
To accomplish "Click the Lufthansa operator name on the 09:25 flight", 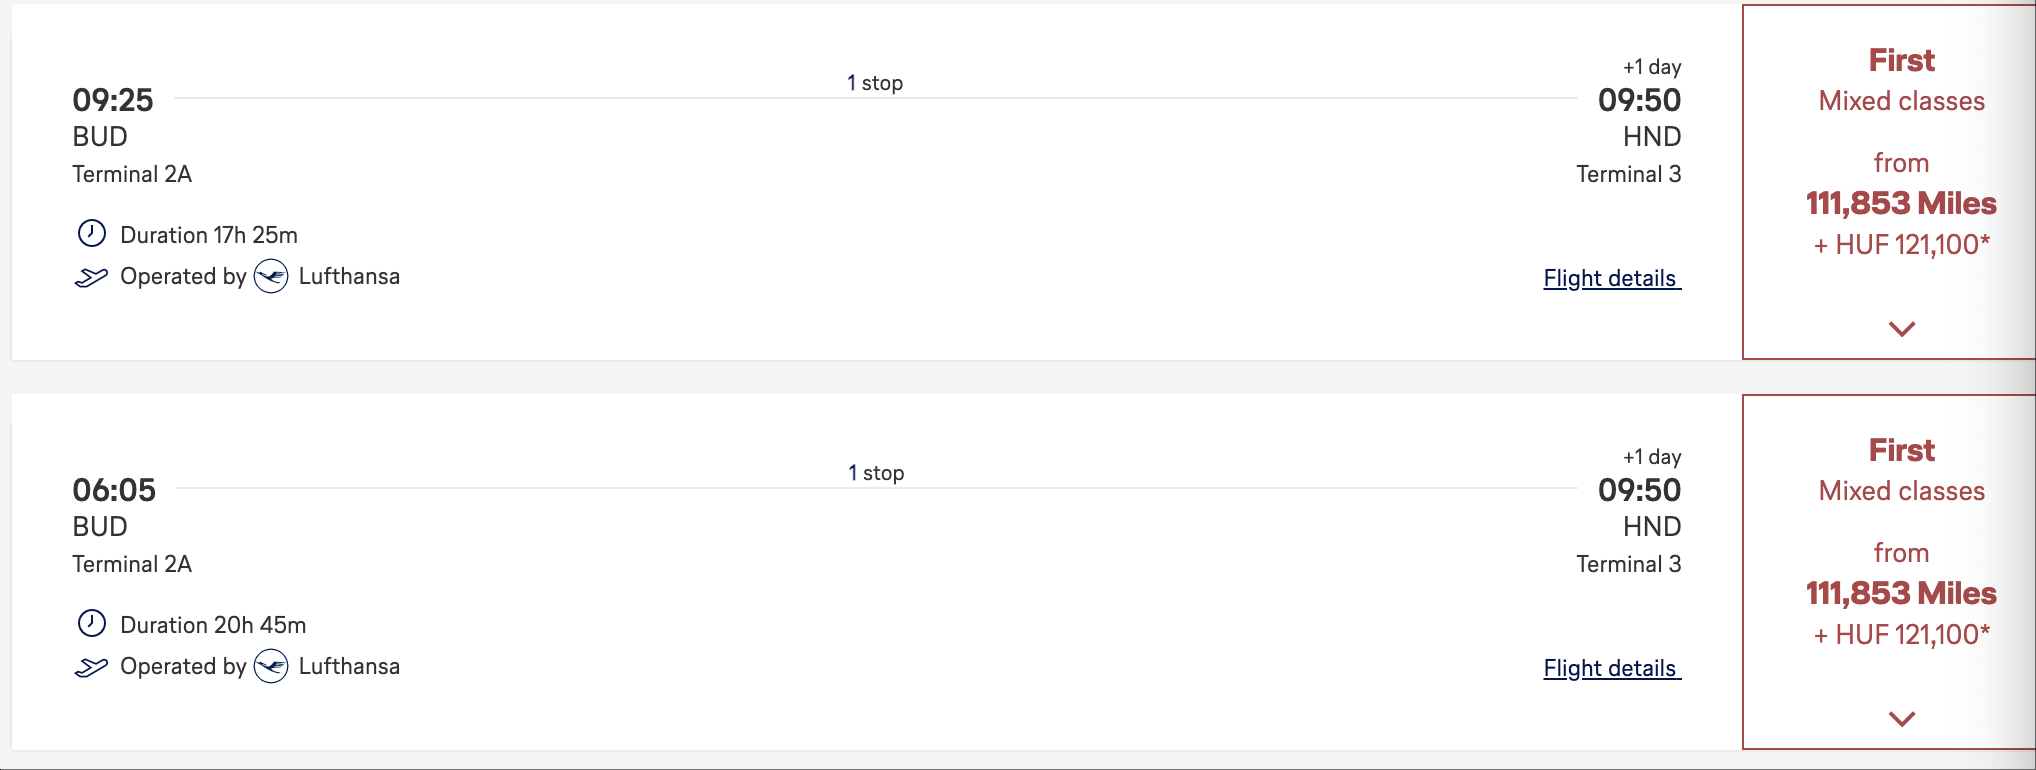I will pyautogui.click(x=349, y=276).
